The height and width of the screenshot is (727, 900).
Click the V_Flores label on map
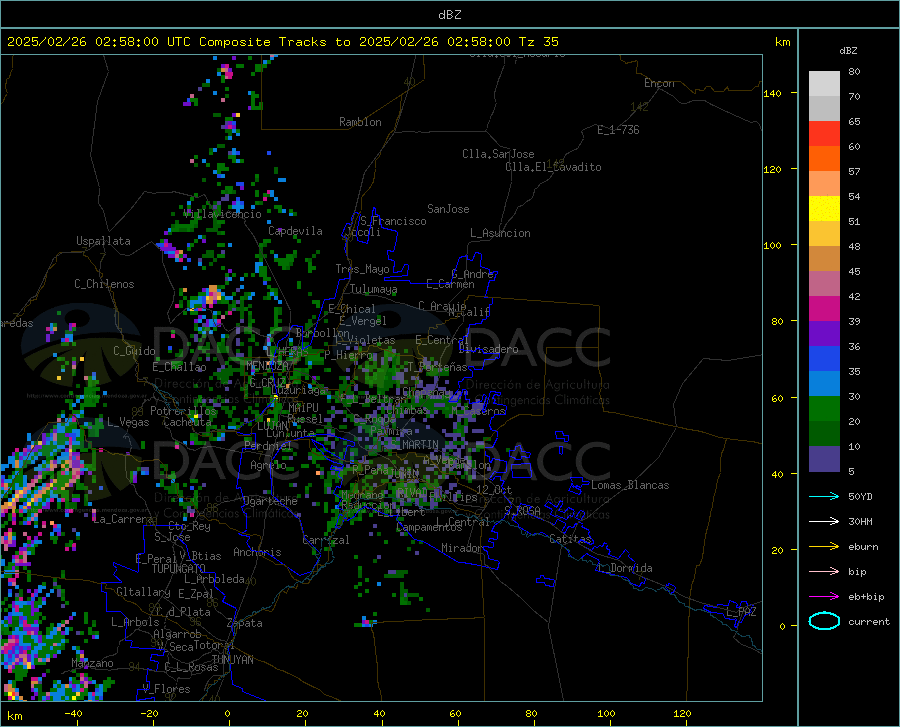pos(166,689)
